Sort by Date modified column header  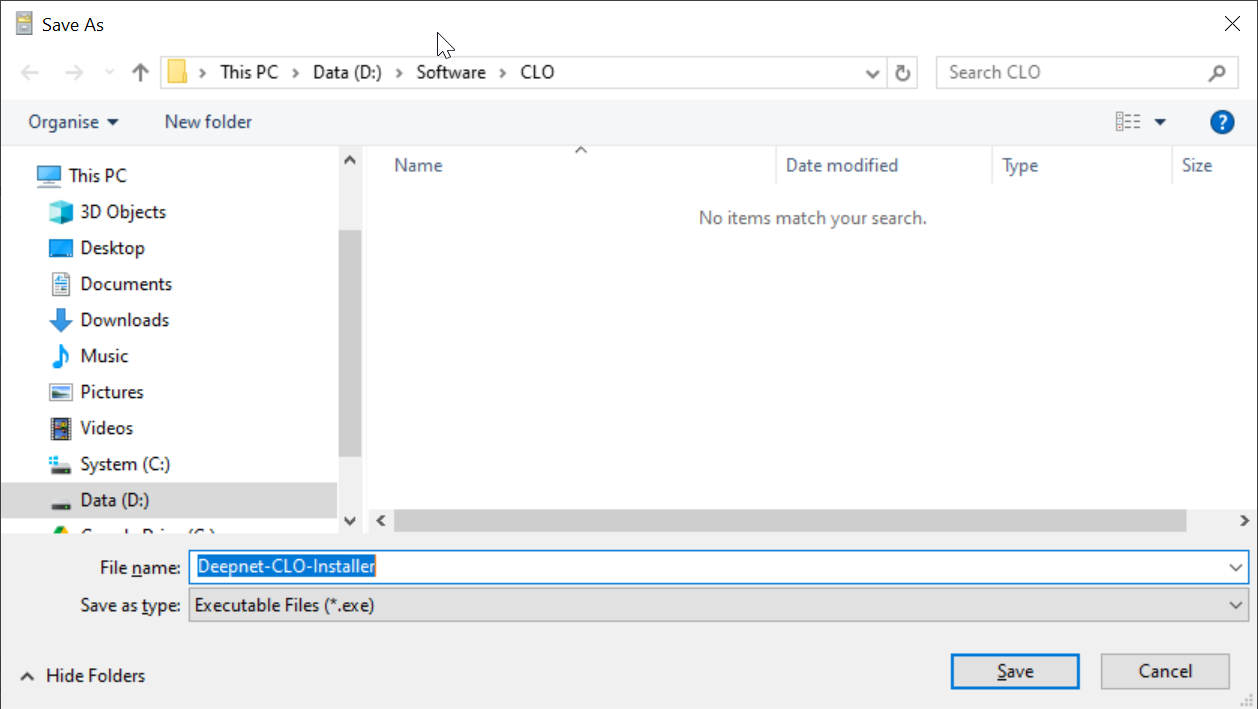841,166
